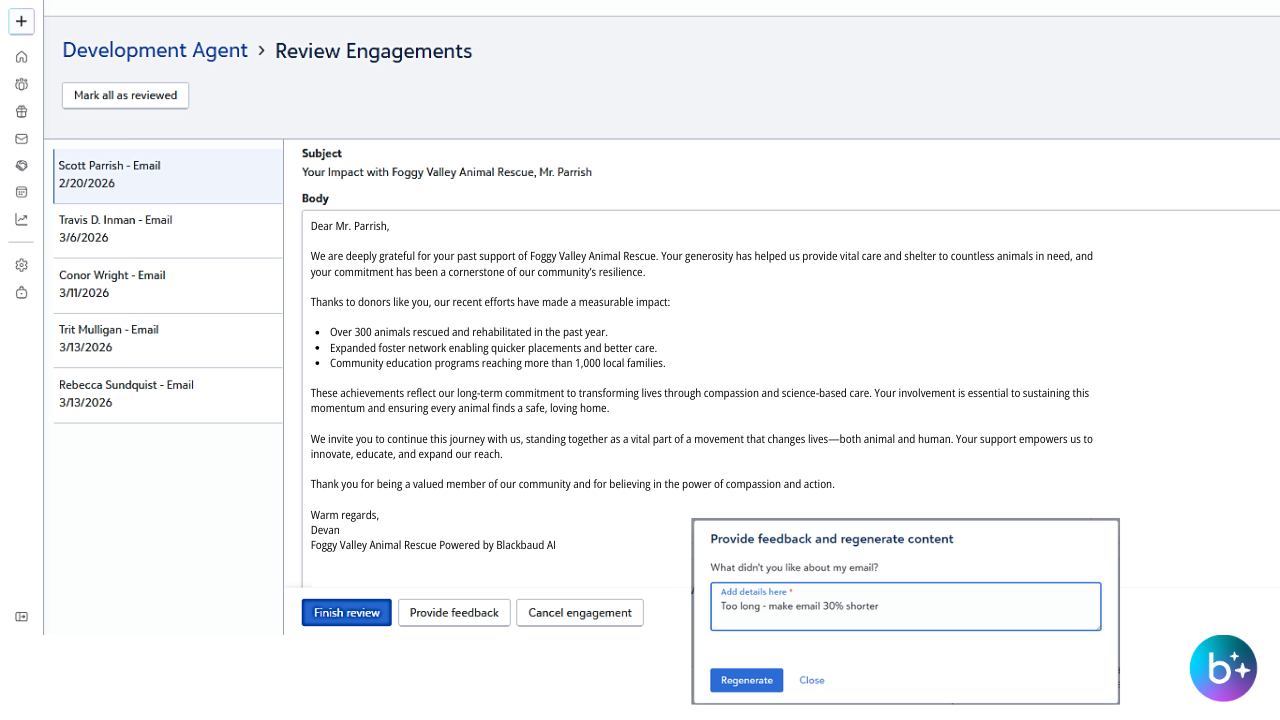Click the 'Warm regards,' sign-off line

344,515
